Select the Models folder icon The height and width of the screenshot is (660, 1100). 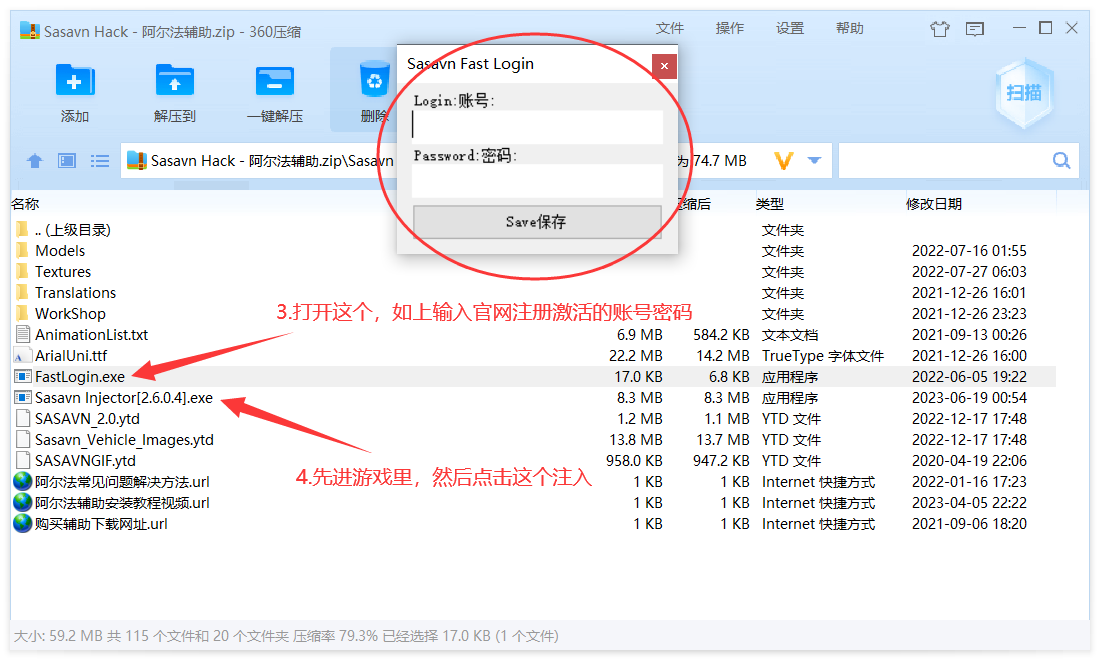pyautogui.click(x=22, y=250)
